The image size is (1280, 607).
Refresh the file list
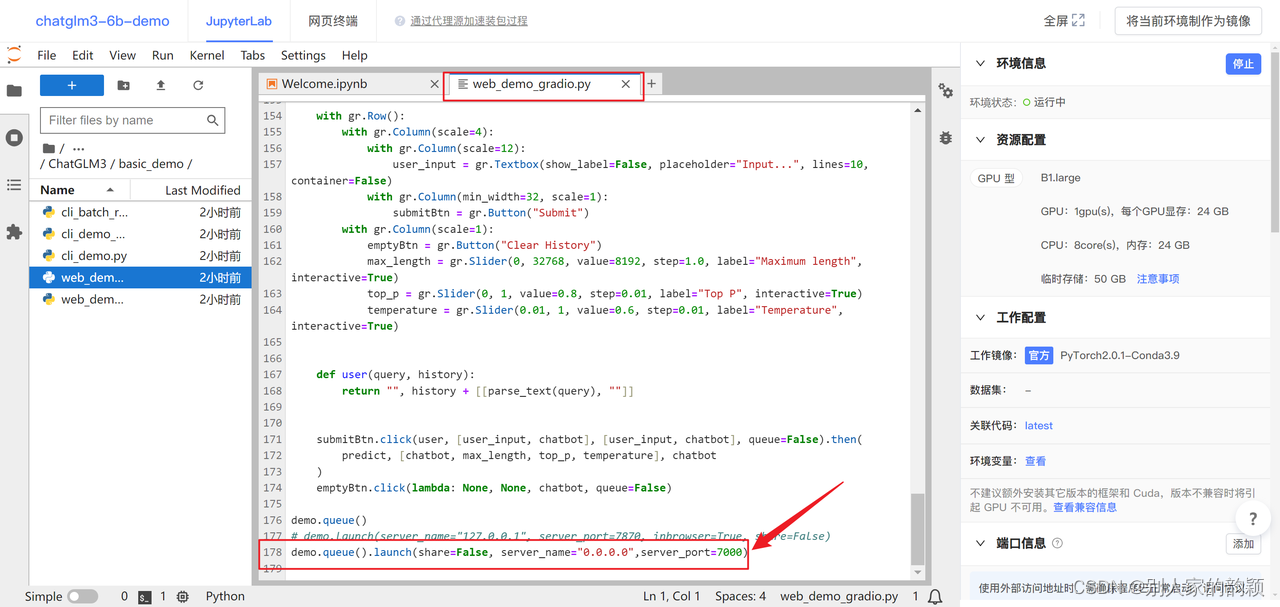pyautogui.click(x=197, y=85)
